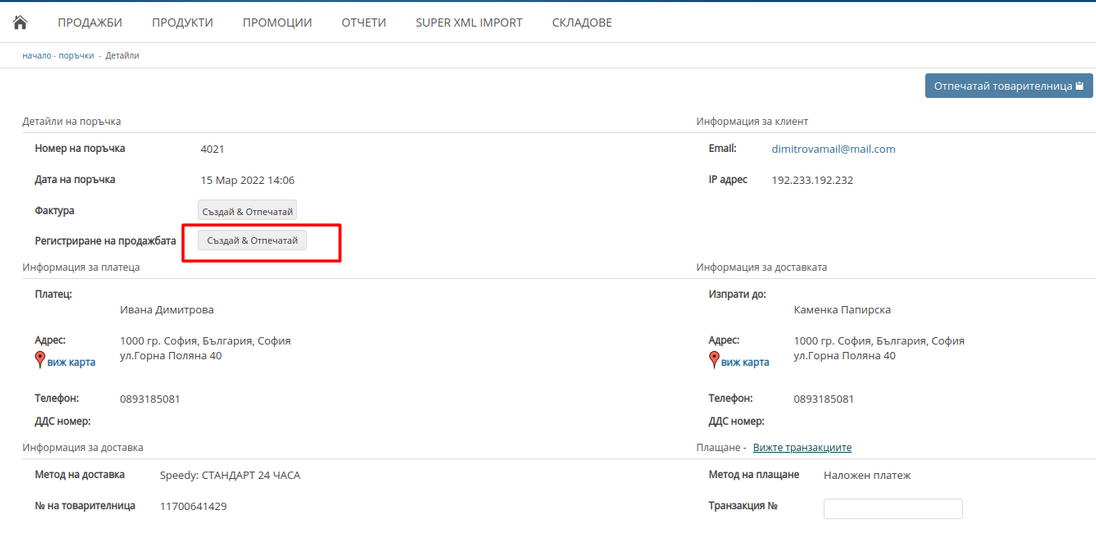The image size is (1096, 539).
Task: Open SUPER XML IMPORT menu
Action: click(x=469, y=22)
